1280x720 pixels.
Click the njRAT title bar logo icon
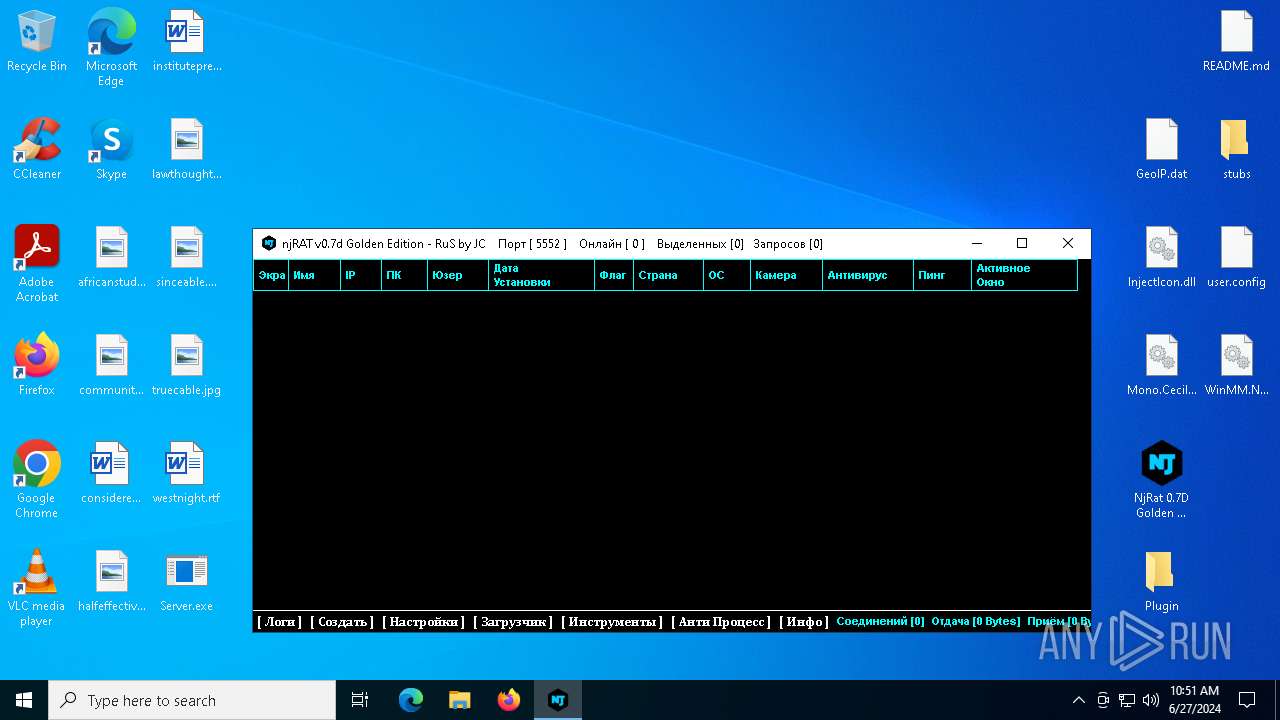[x=269, y=243]
